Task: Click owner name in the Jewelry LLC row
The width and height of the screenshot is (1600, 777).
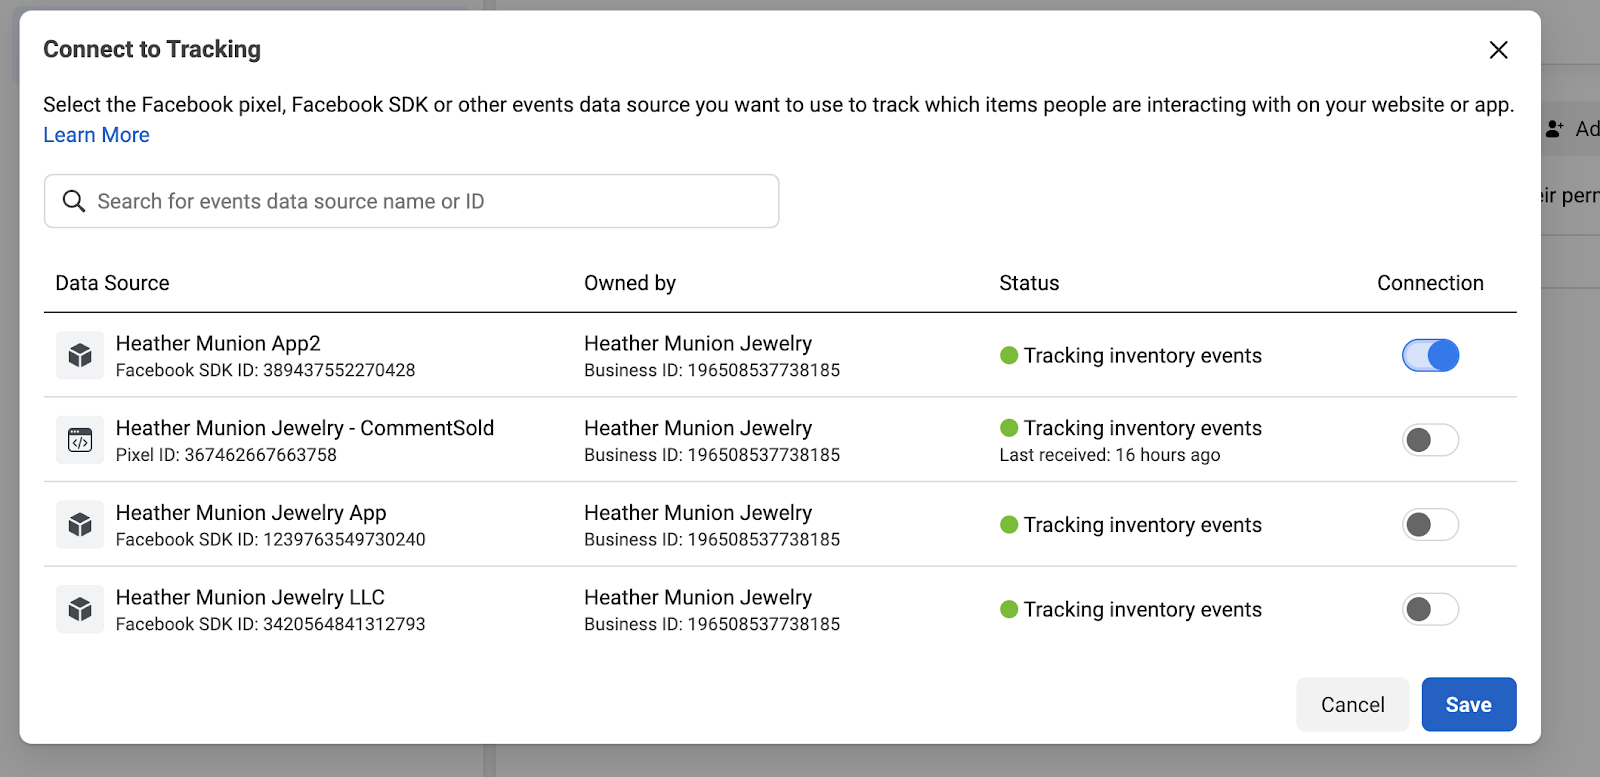Action: (698, 597)
